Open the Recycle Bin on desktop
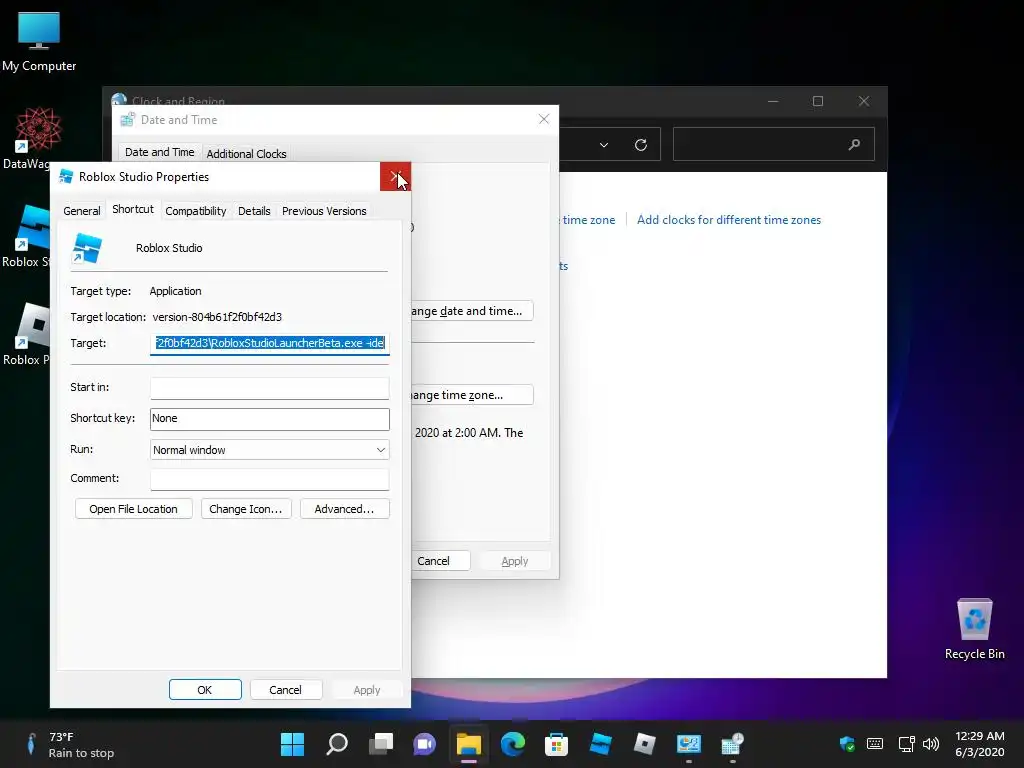 (x=974, y=629)
